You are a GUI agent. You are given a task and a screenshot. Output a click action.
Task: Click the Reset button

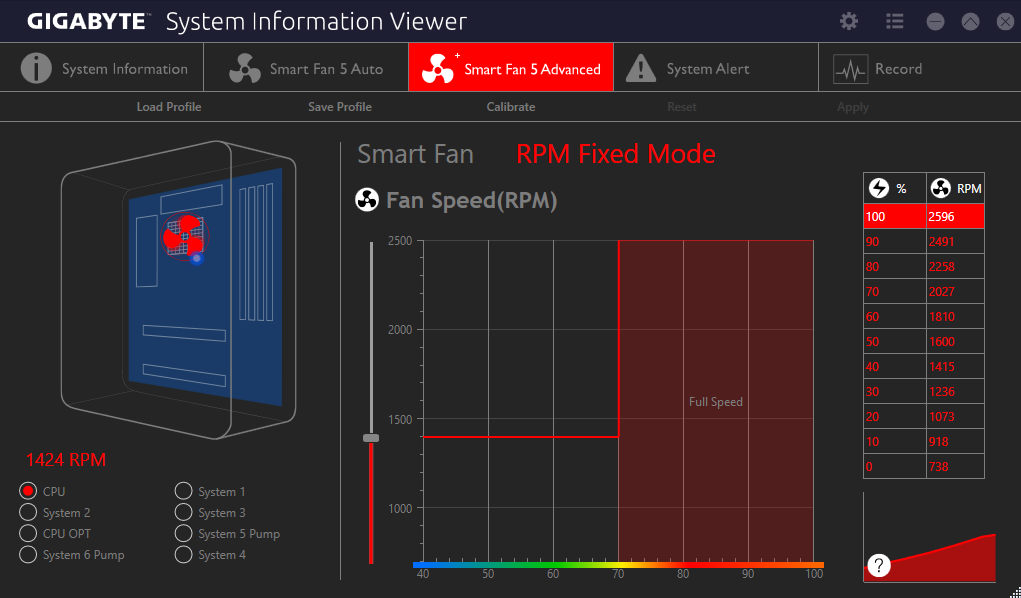pos(682,107)
